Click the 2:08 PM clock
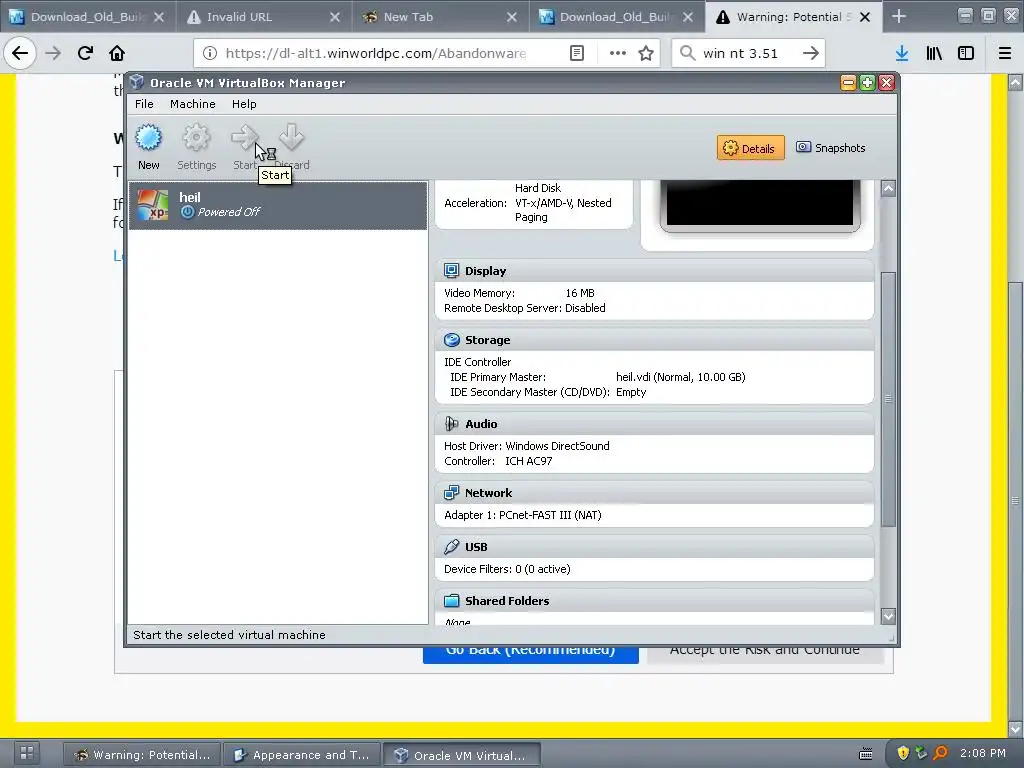 click(x=982, y=753)
